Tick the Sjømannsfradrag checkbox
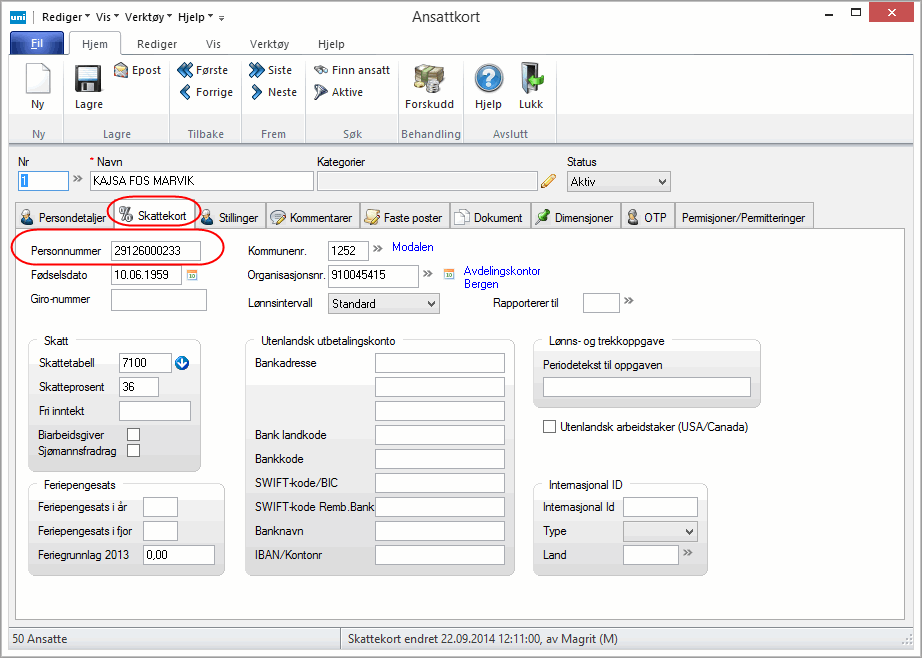 pyautogui.click(x=133, y=451)
